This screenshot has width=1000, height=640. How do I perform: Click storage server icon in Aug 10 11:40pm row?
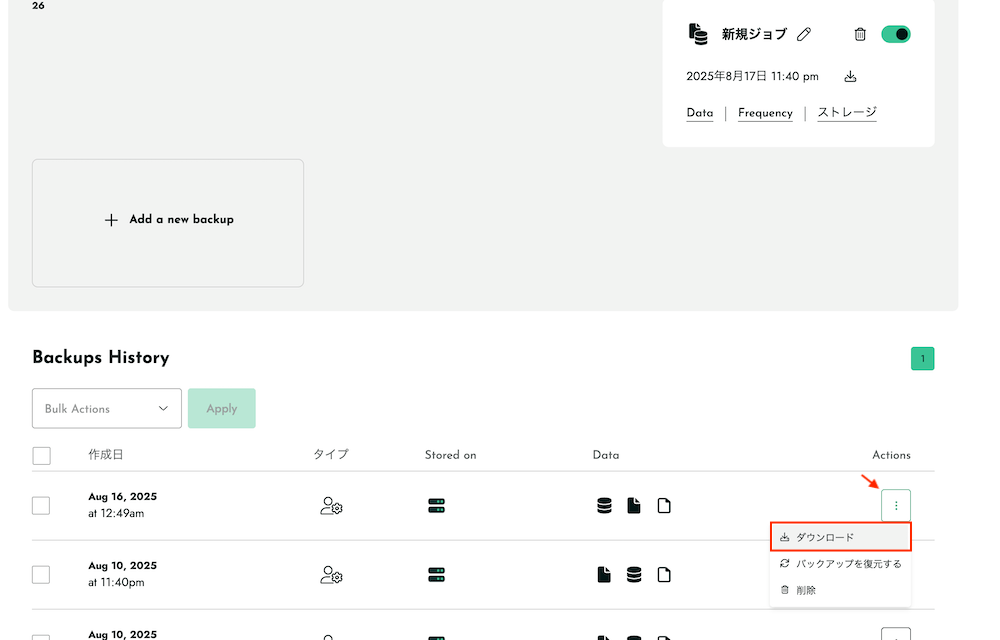point(436,575)
